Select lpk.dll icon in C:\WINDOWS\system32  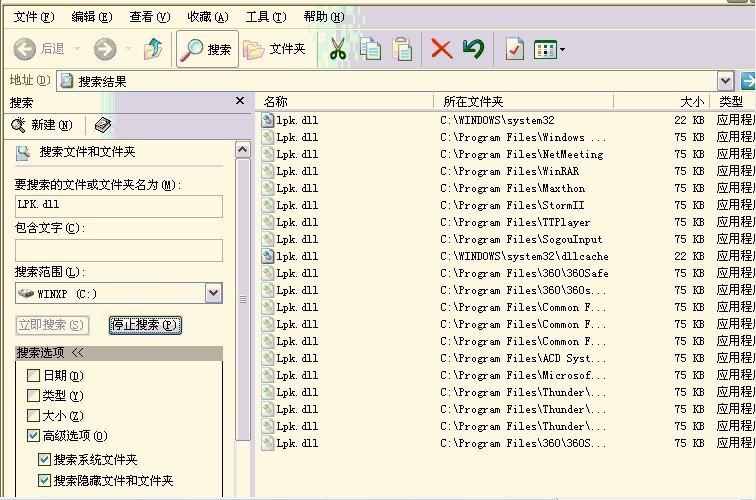268,120
